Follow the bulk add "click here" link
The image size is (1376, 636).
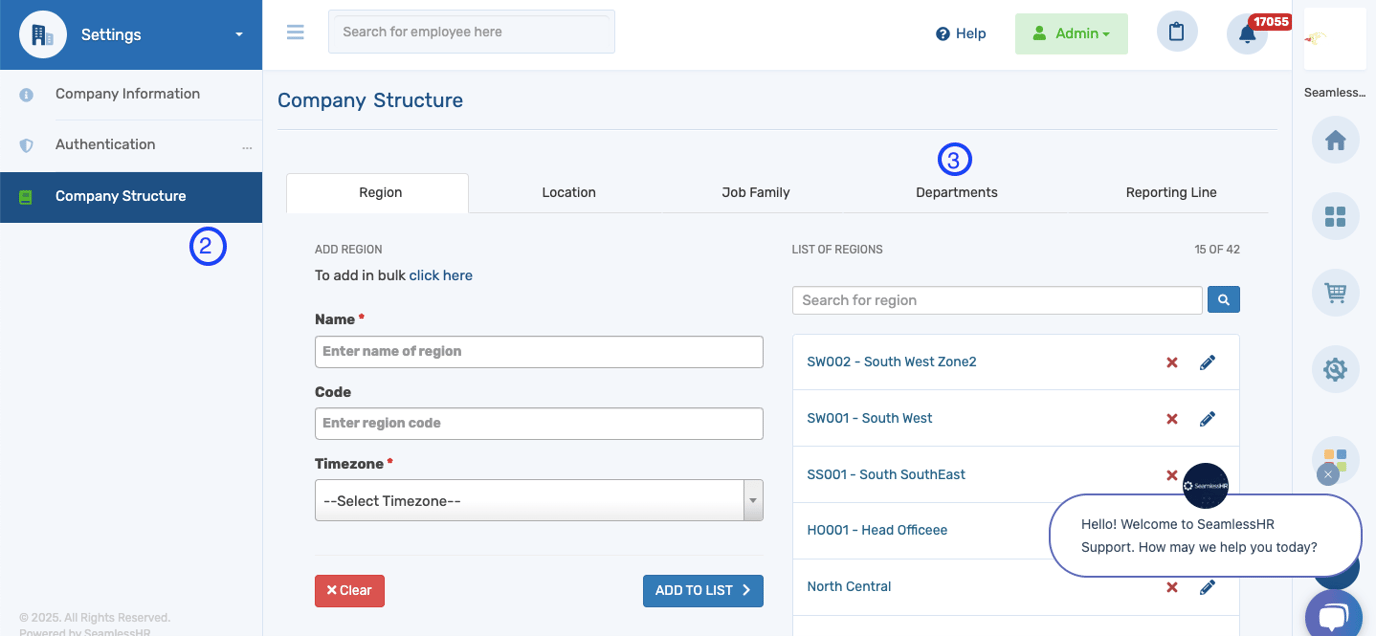tap(441, 276)
